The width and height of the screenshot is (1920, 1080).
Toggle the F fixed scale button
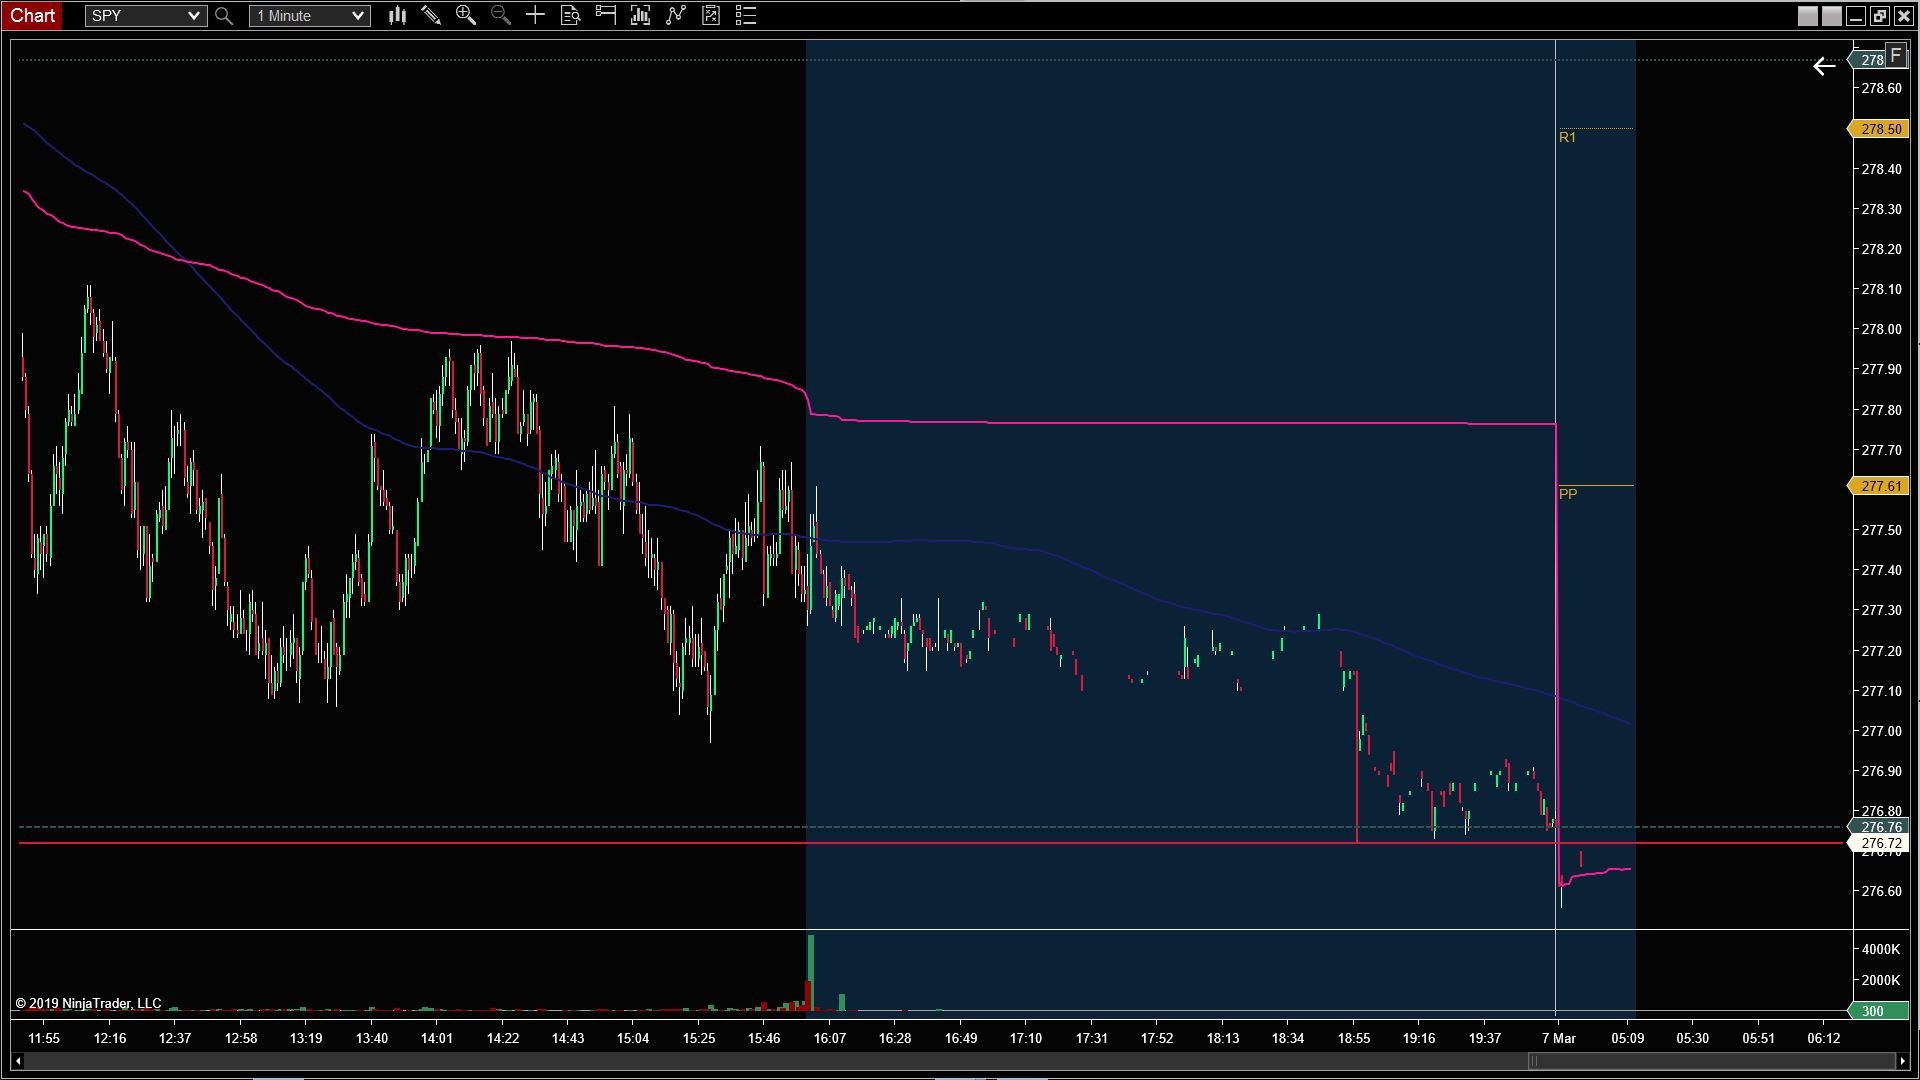coord(1895,56)
